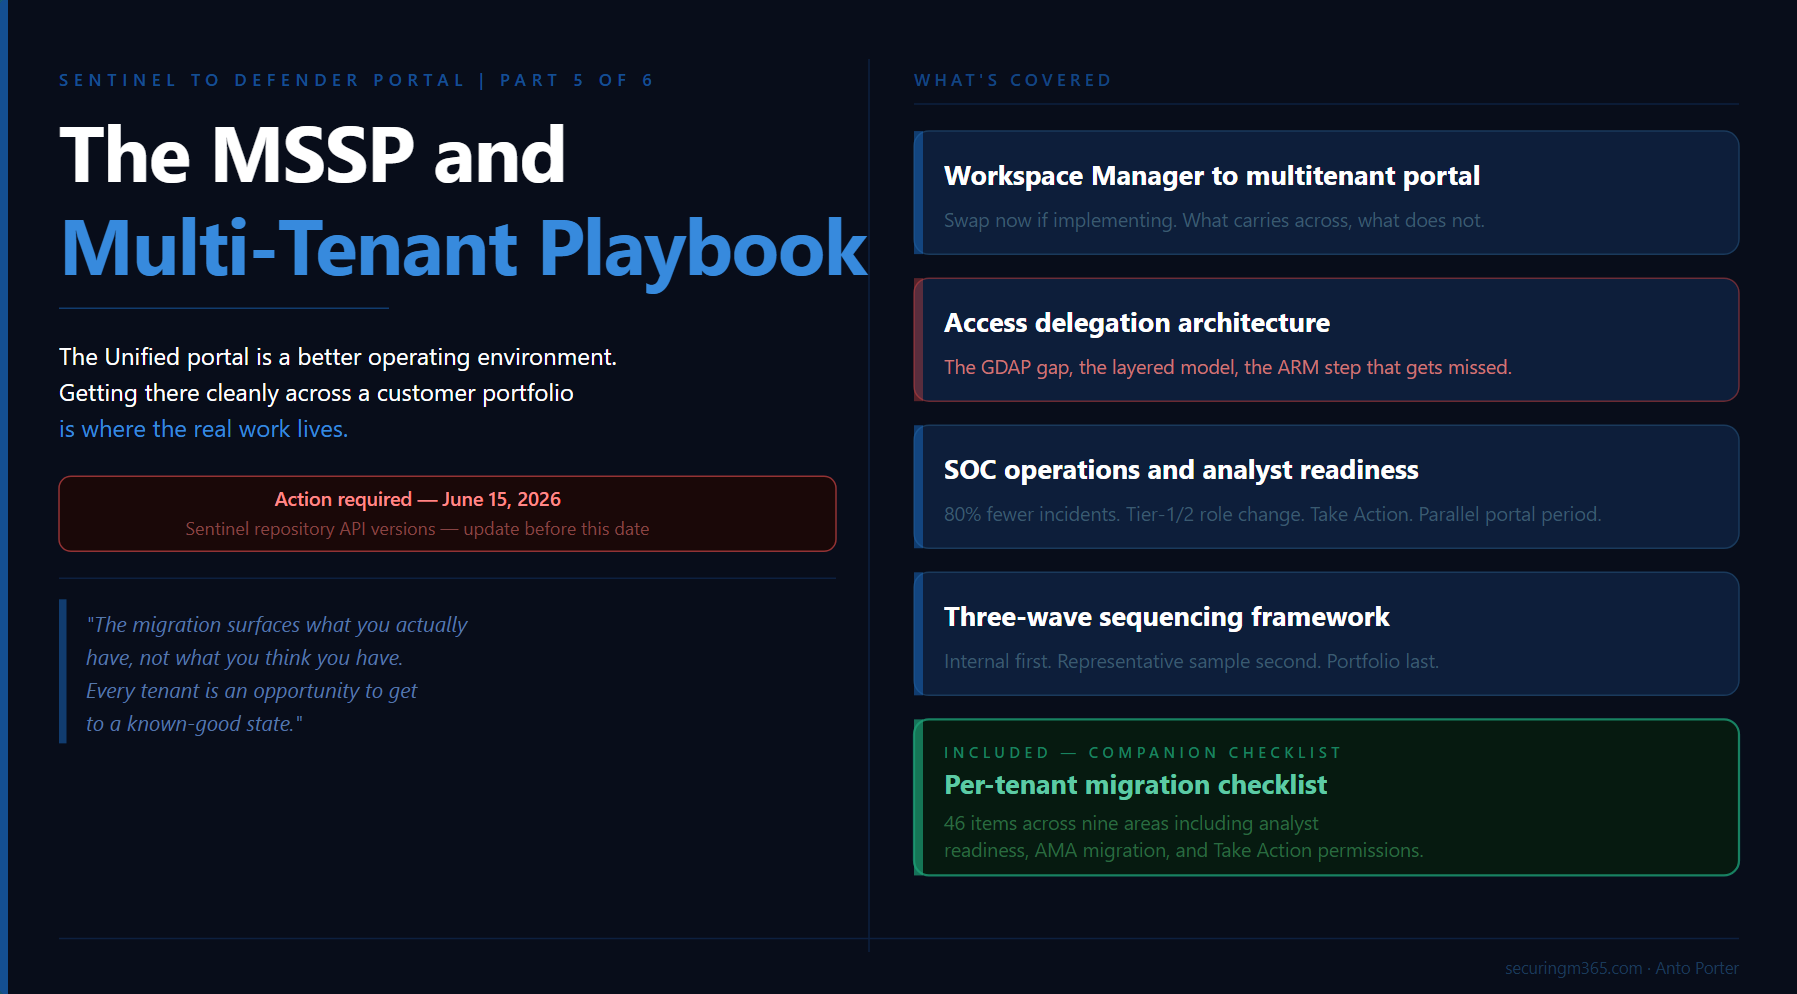The width and height of the screenshot is (1797, 994).
Task: Select 'Sentinel repository API versions' alert subtext
Action: pos(417,529)
